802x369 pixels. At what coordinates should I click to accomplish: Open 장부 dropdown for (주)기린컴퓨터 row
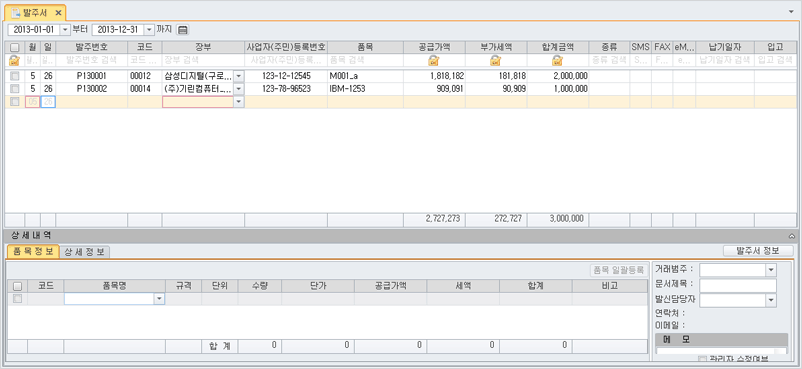pos(239,89)
